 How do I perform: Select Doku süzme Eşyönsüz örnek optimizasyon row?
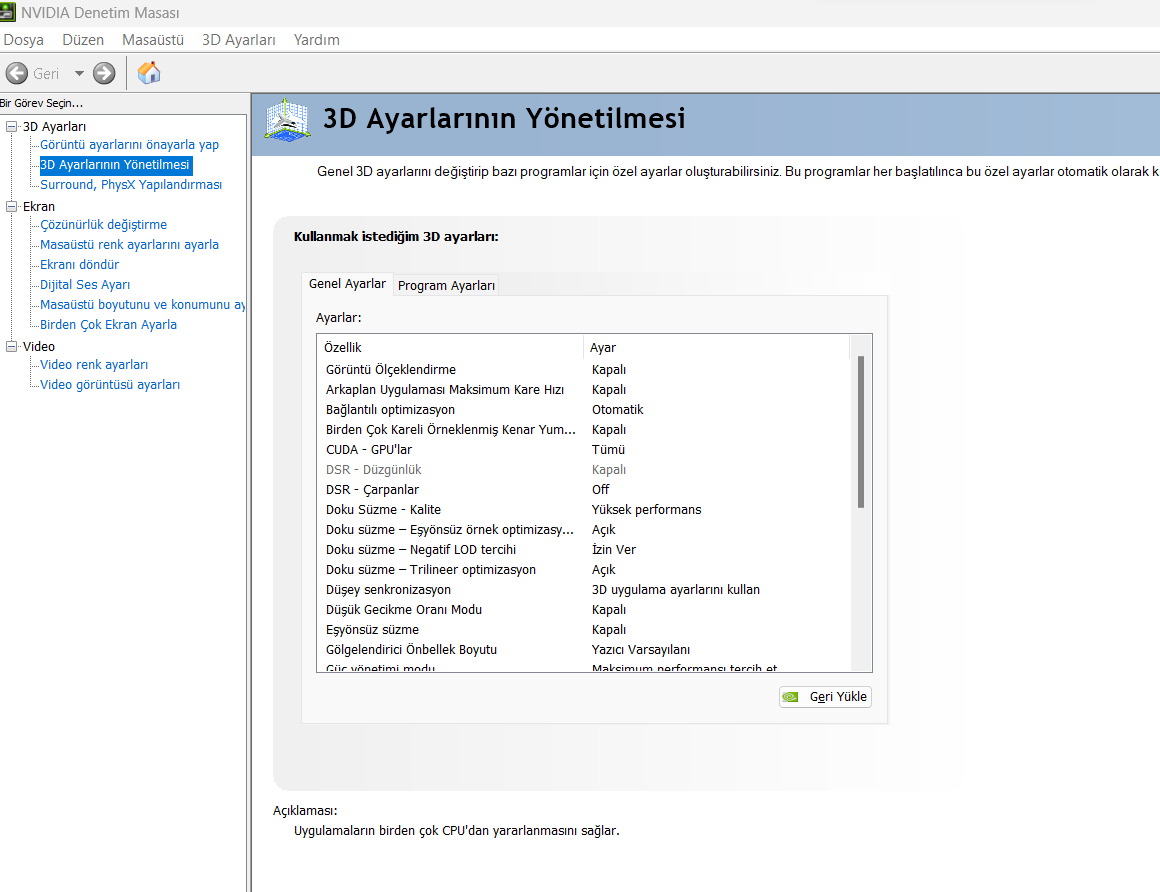(x=584, y=530)
